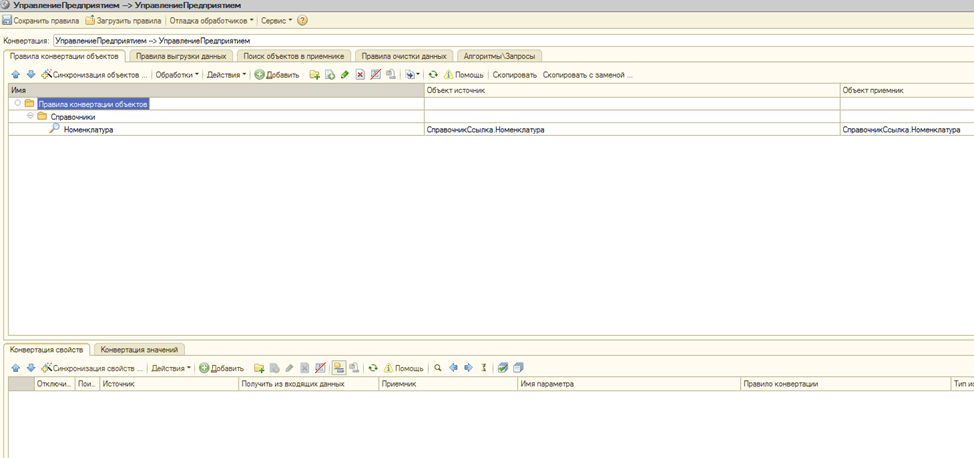
Task: Click the Скопировать button in upper toolbar
Action: 514,75
